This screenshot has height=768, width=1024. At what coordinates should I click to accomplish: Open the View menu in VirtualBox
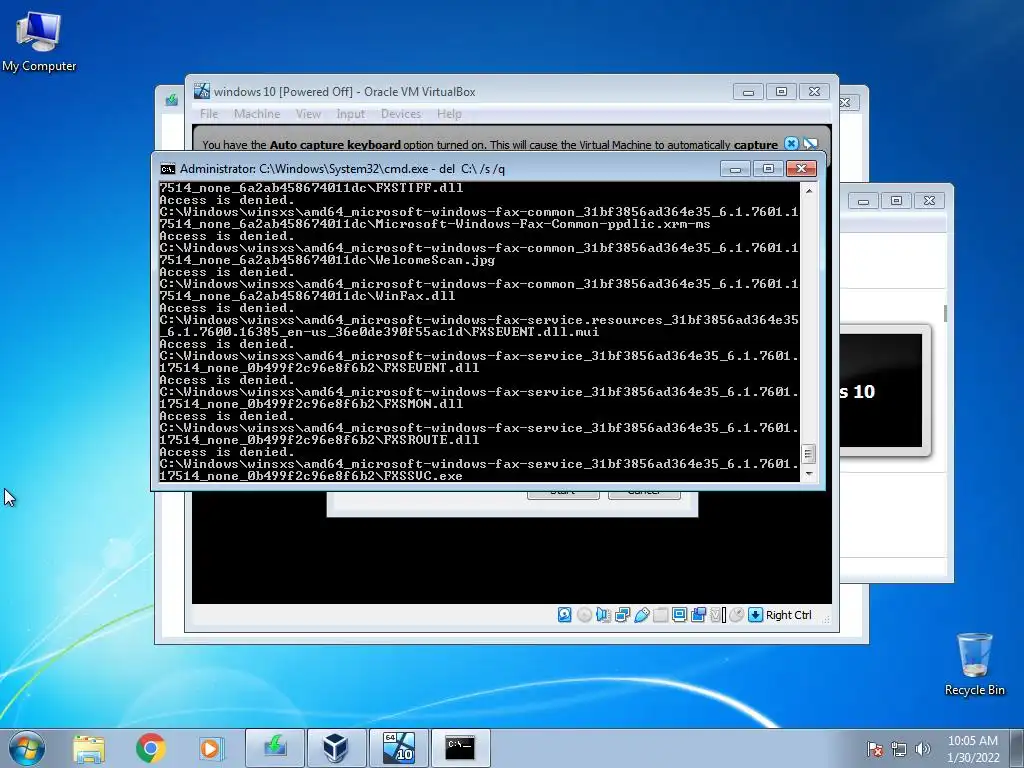click(x=308, y=114)
